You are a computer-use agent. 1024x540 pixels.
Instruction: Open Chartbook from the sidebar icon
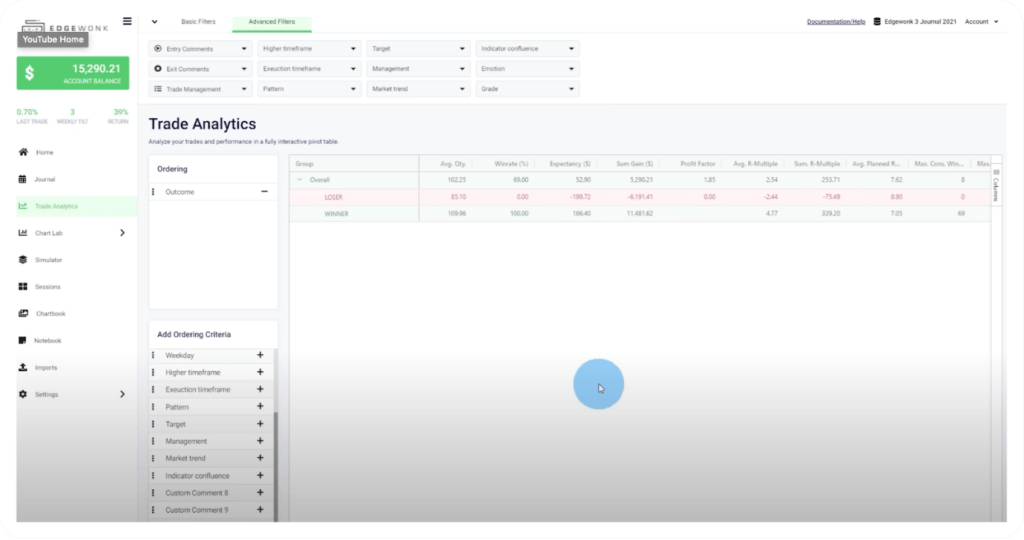(x=22, y=313)
